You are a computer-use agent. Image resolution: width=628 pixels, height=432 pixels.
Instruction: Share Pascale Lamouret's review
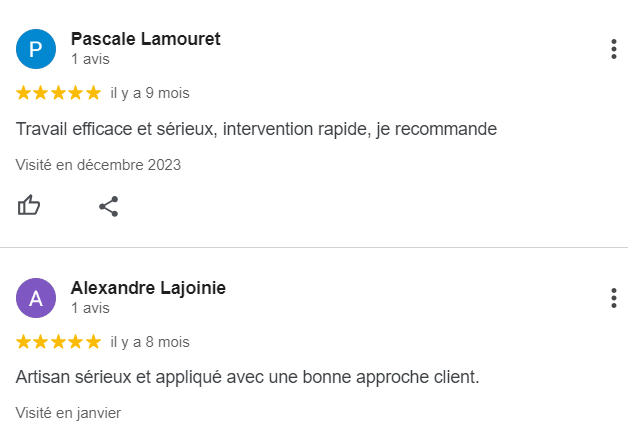coord(109,206)
